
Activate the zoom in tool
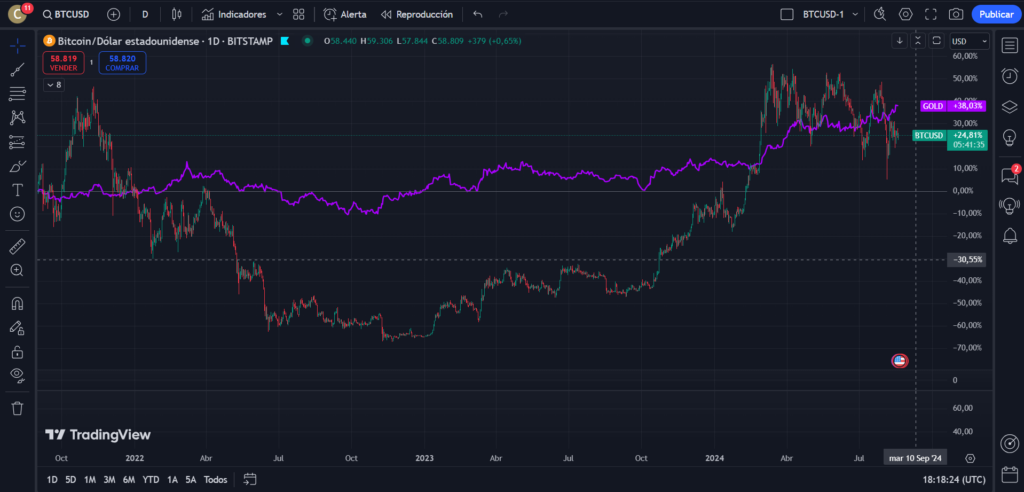coord(18,270)
